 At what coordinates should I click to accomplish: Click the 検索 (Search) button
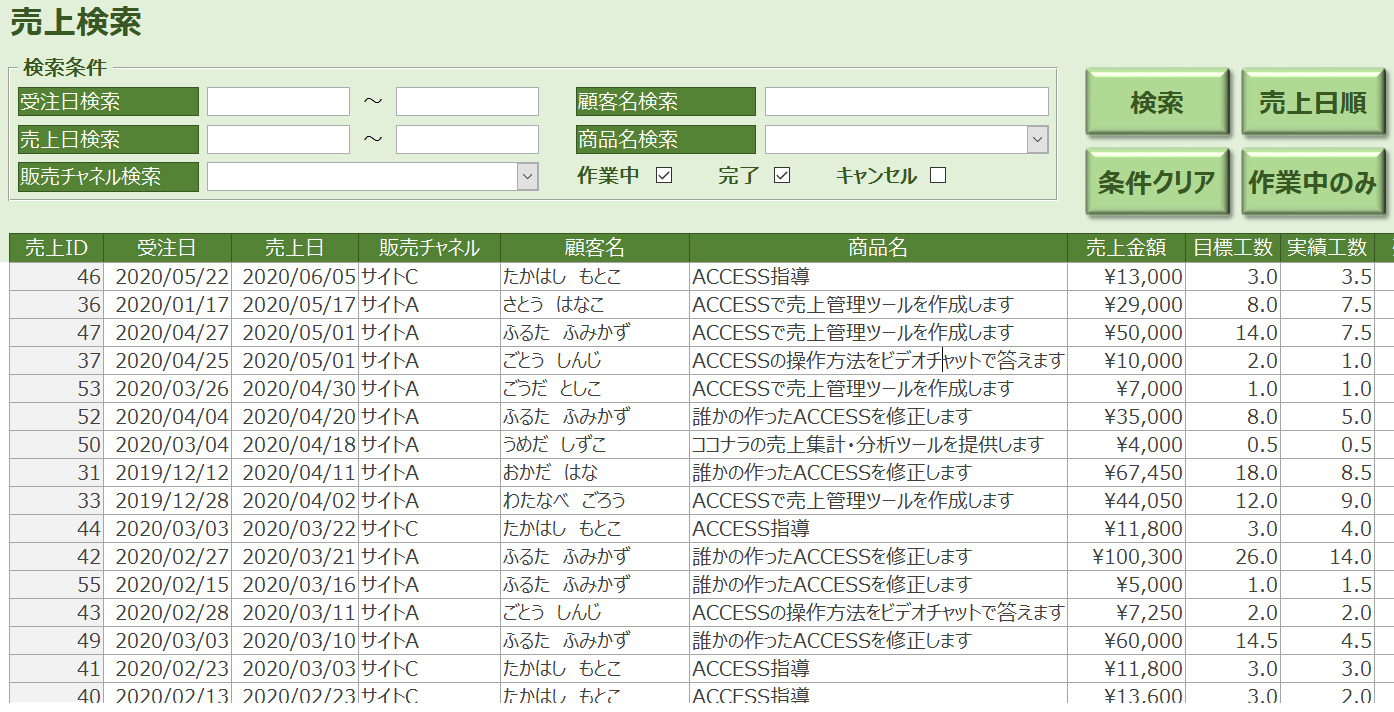point(1157,101)
